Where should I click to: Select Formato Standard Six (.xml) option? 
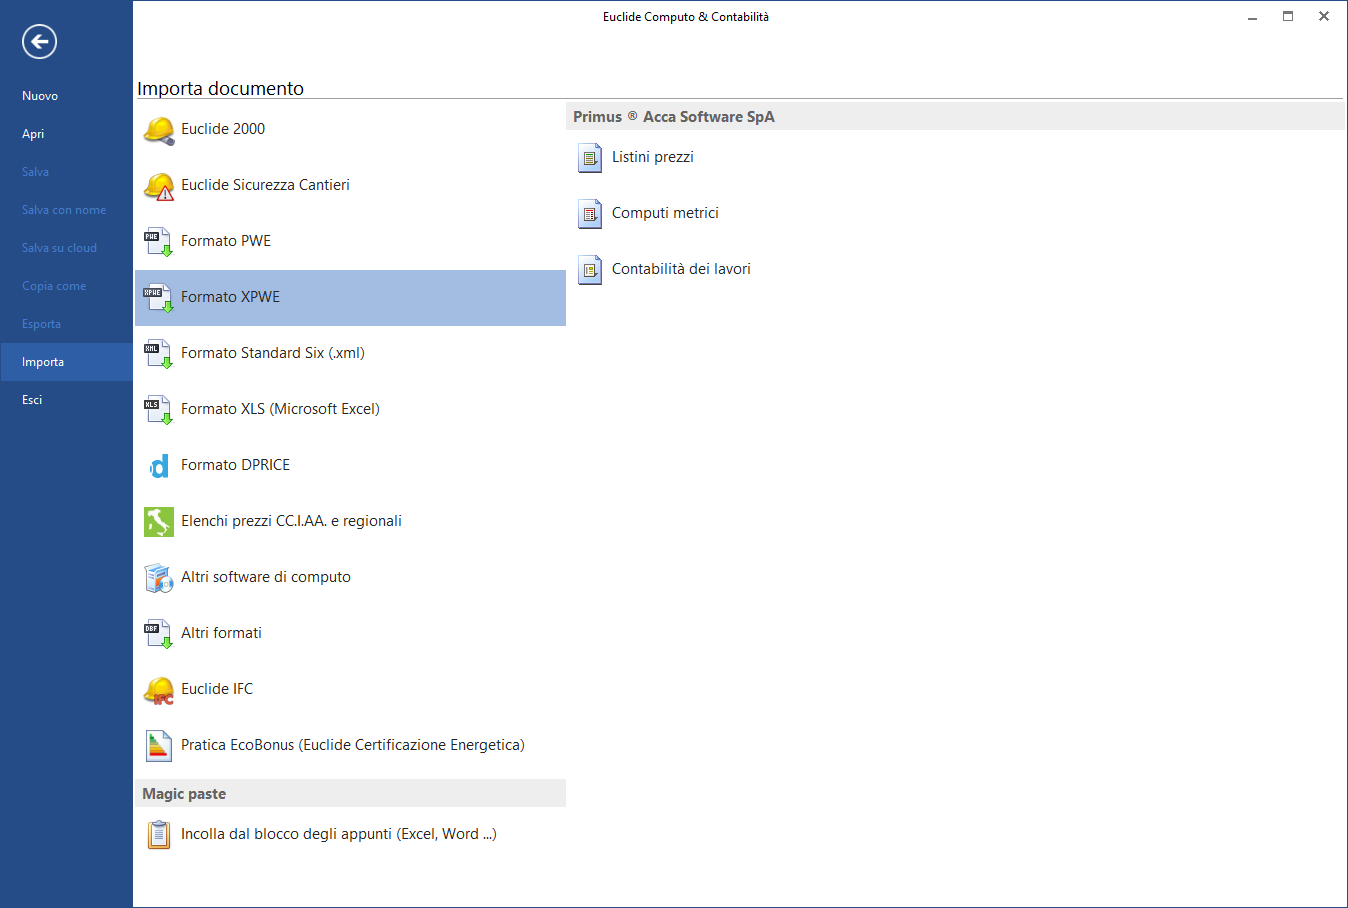coord(272,353)
